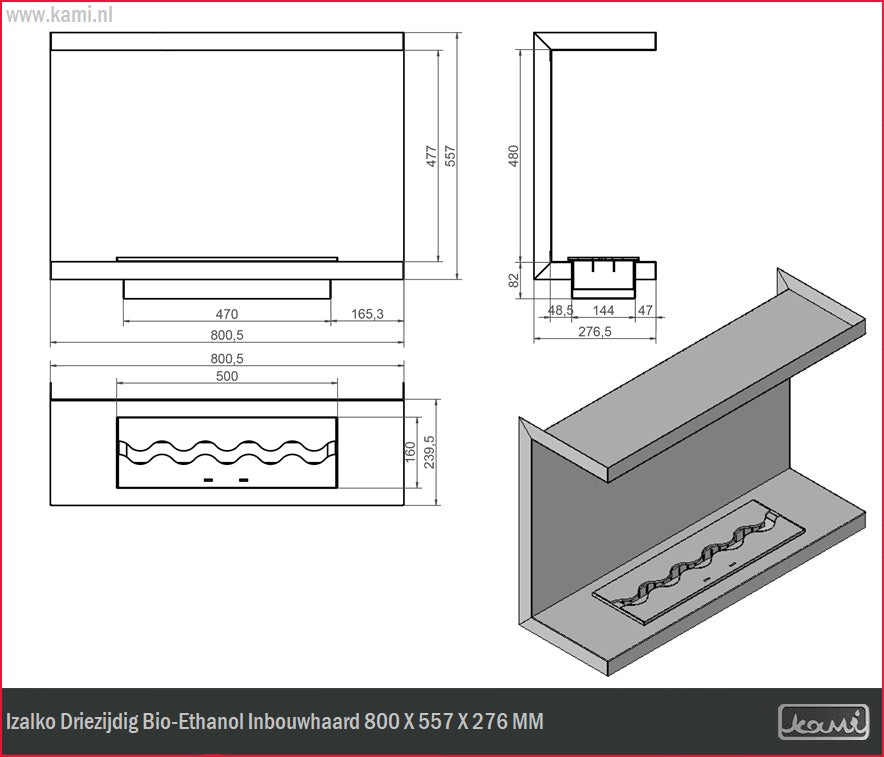Click the burner cross-section in side view
Image resolution: width=884 pixels, height=757 pixels.
pyautogui.click(x=602, y=275)
